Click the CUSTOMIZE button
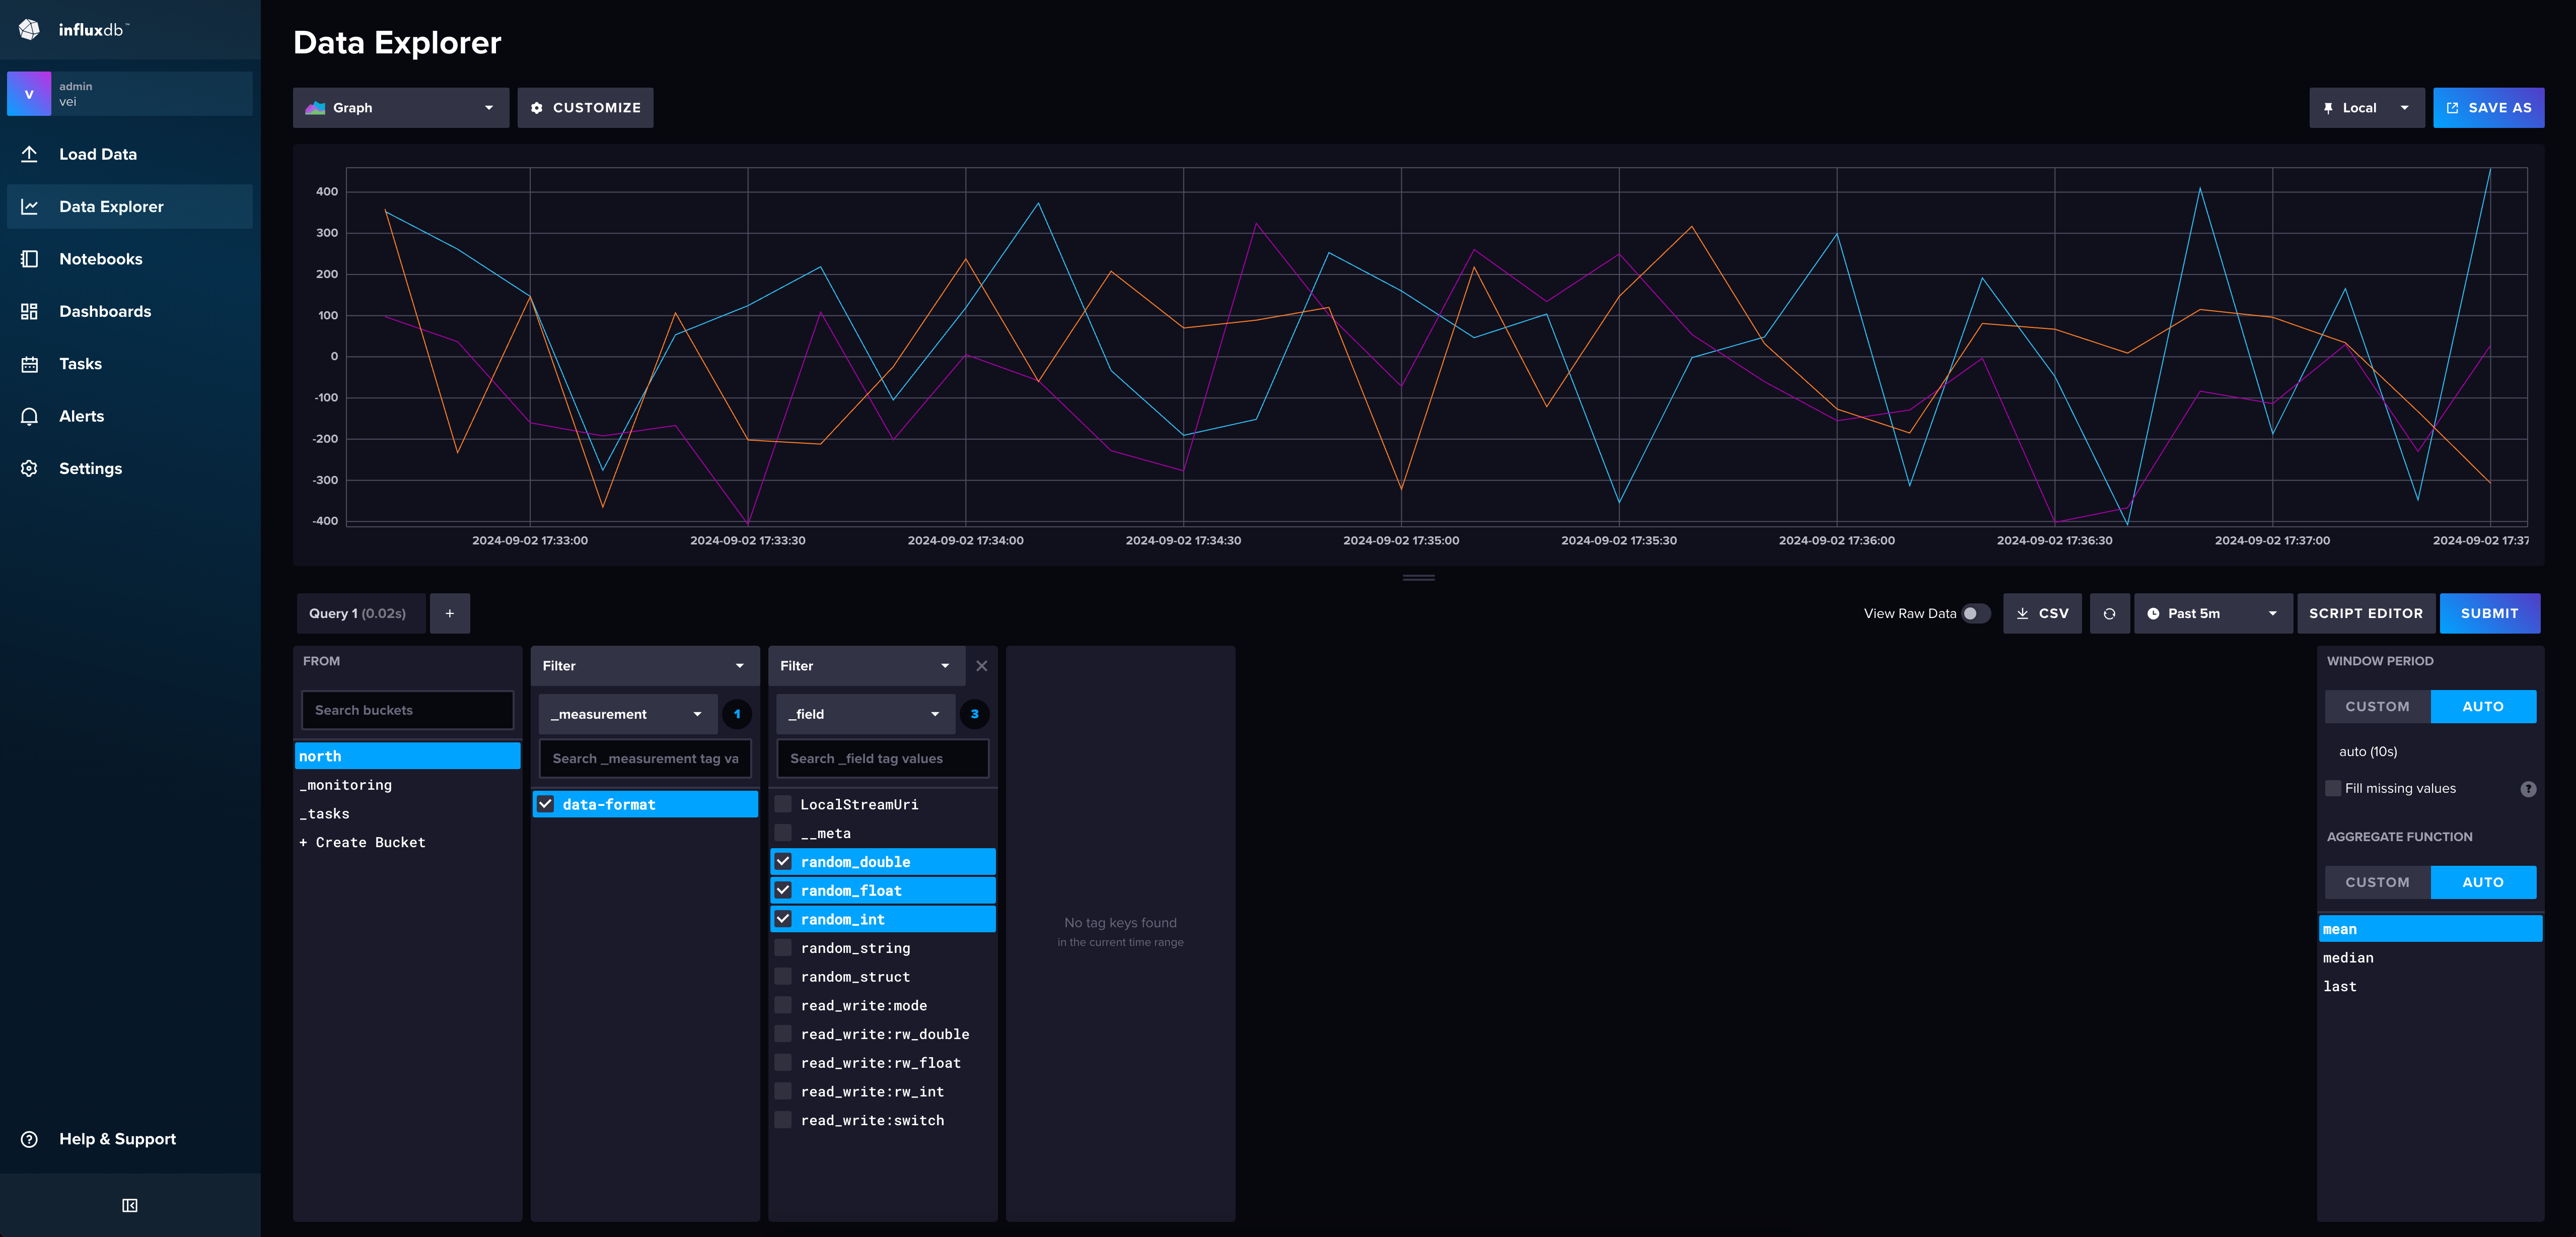This screenshot has width=2576, height=1237. click(585, 108)
